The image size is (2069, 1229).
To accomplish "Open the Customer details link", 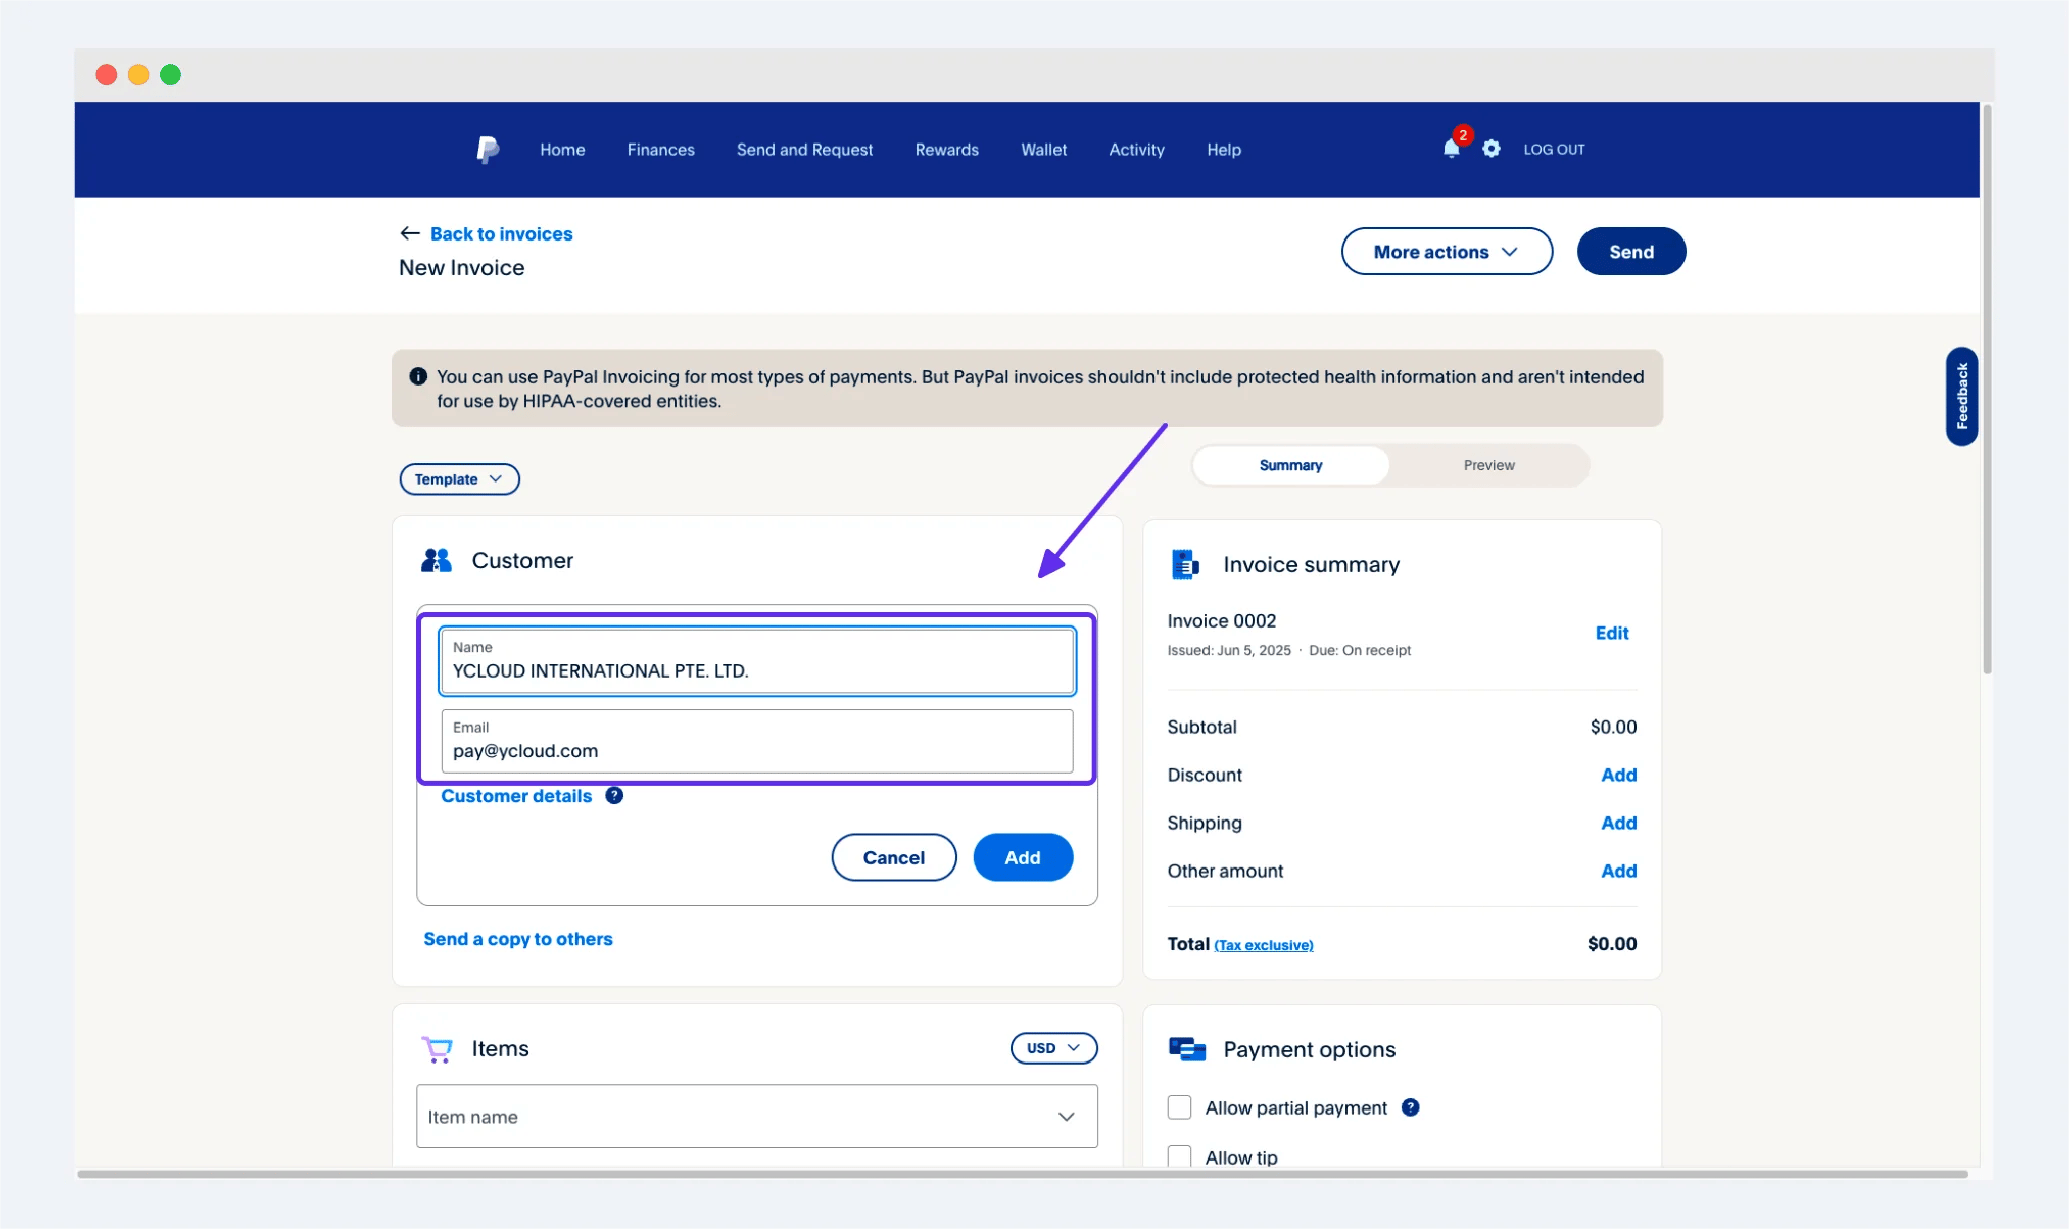I will (516, 796).
